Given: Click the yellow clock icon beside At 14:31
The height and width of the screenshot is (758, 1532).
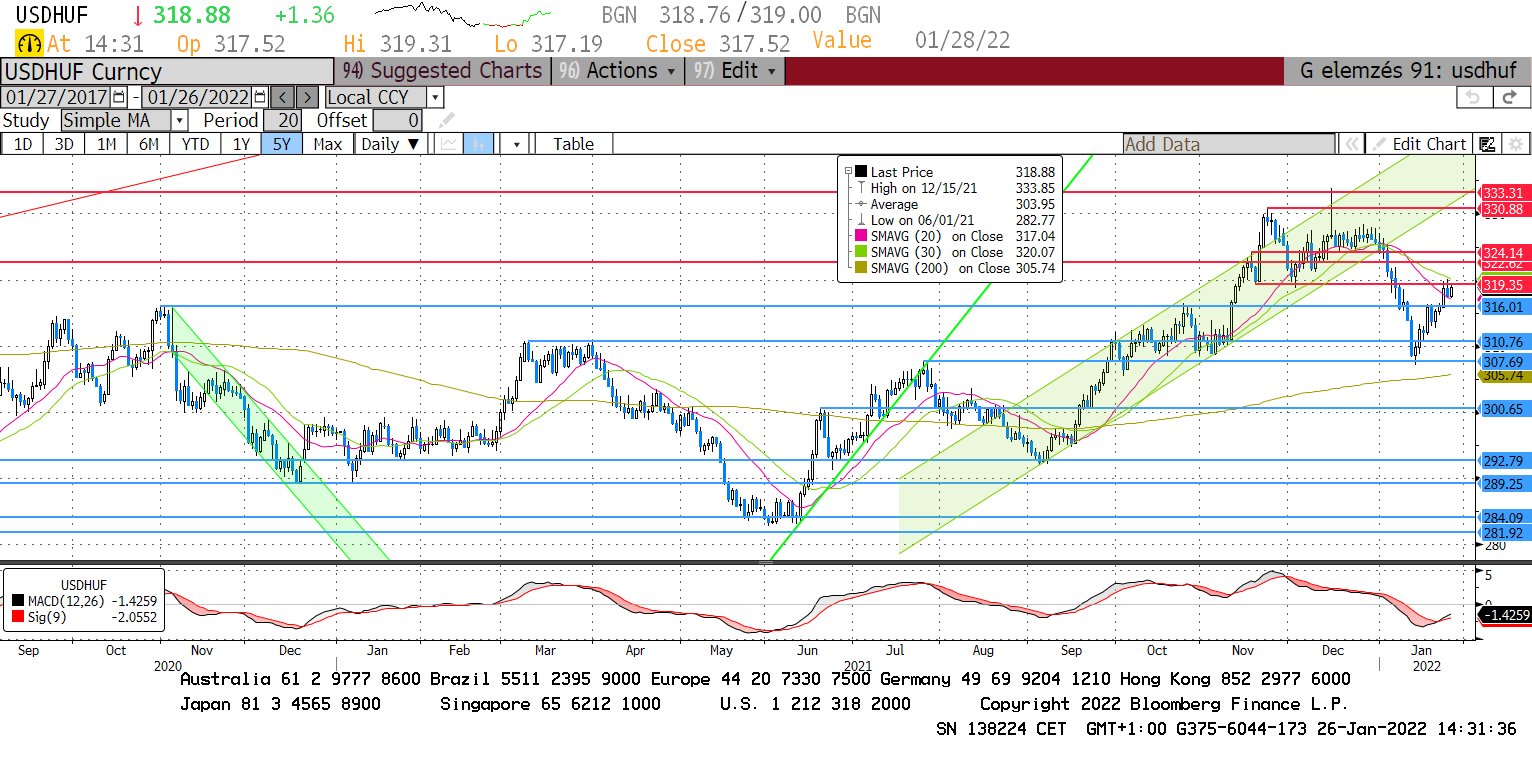Looking at the screenshot, I should pyautogui.click(x=30, y=43).
